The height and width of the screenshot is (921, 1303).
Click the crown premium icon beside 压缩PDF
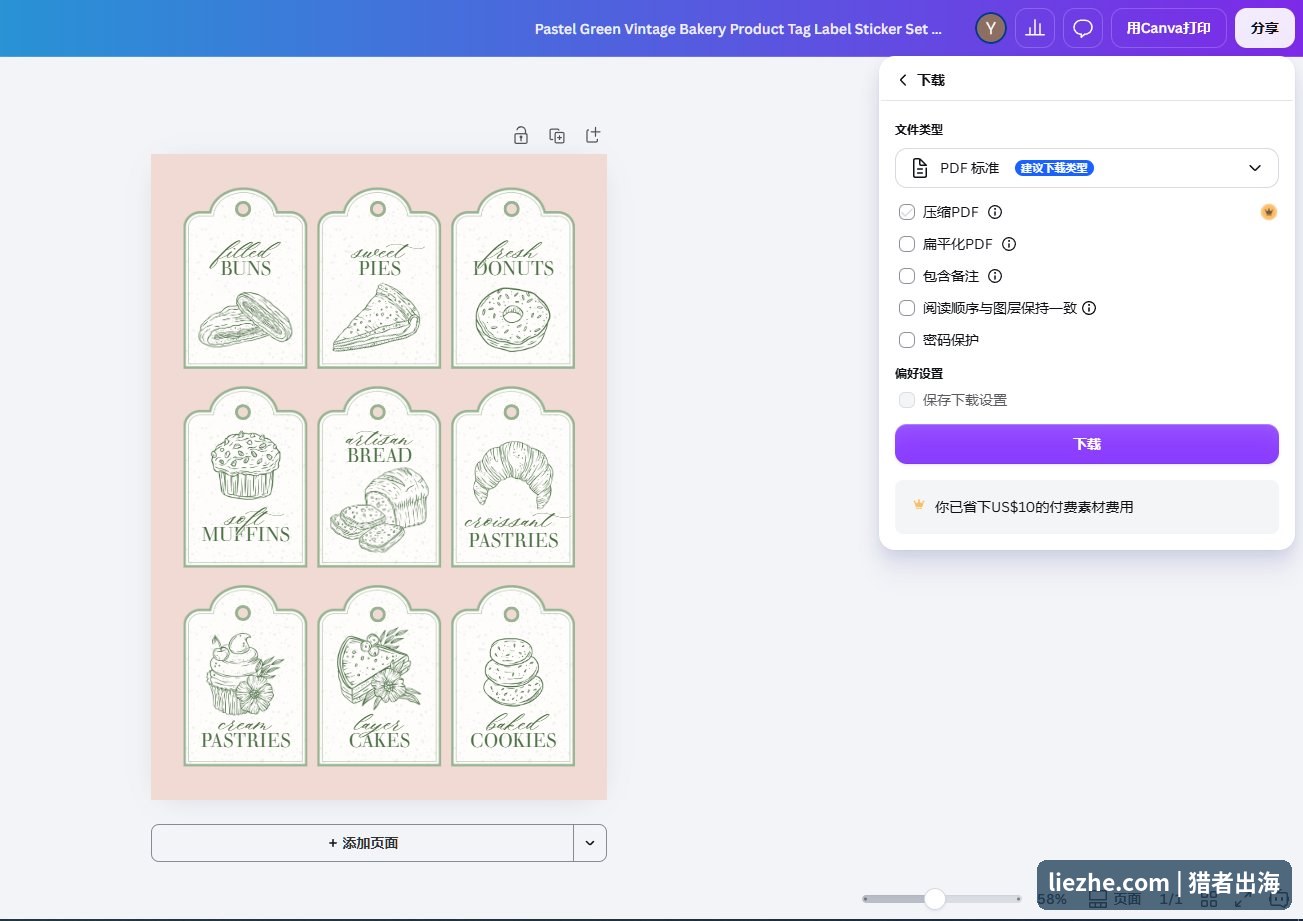[1269, 212]
